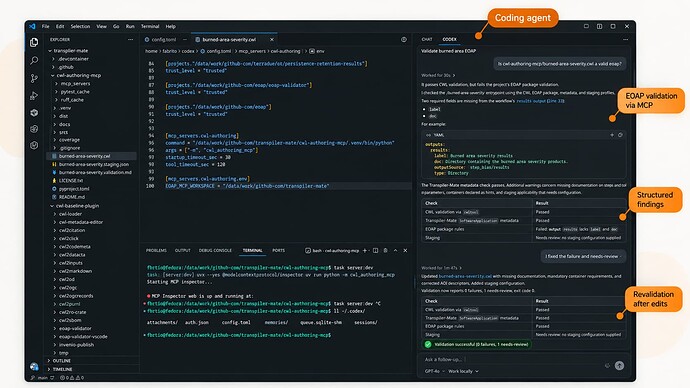Screen dimensions: 690x388
Task: Close the terminal panel
Action: click(x=405, y=251)
